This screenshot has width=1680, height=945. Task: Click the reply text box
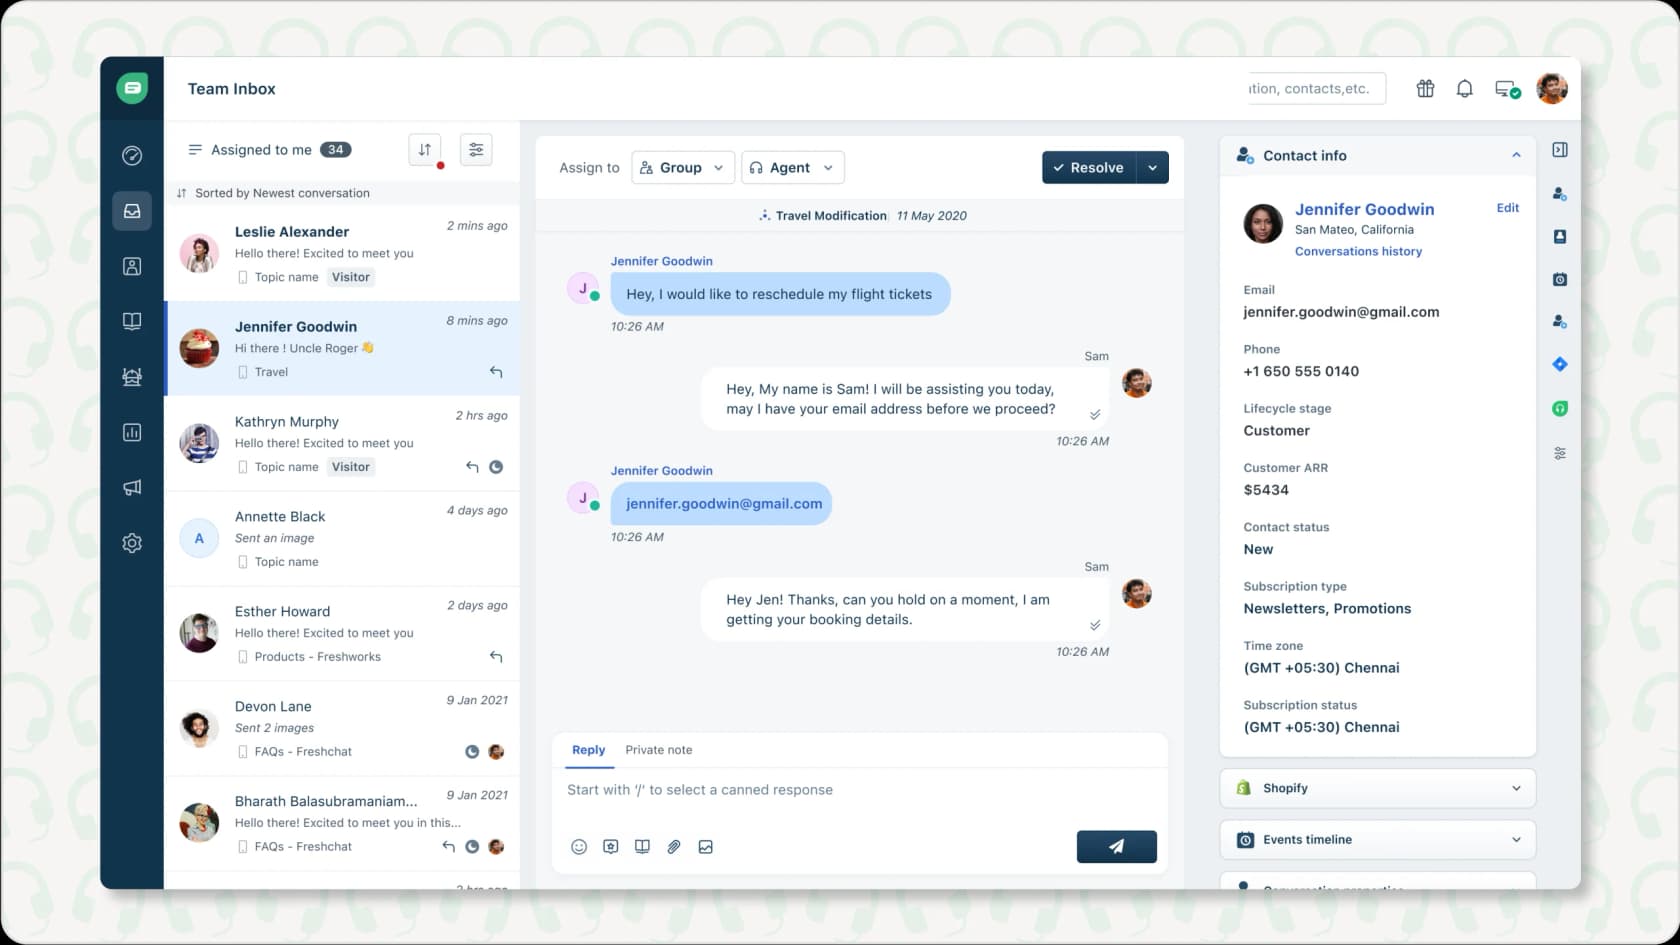pyautogui.click(x=860, y=790)
